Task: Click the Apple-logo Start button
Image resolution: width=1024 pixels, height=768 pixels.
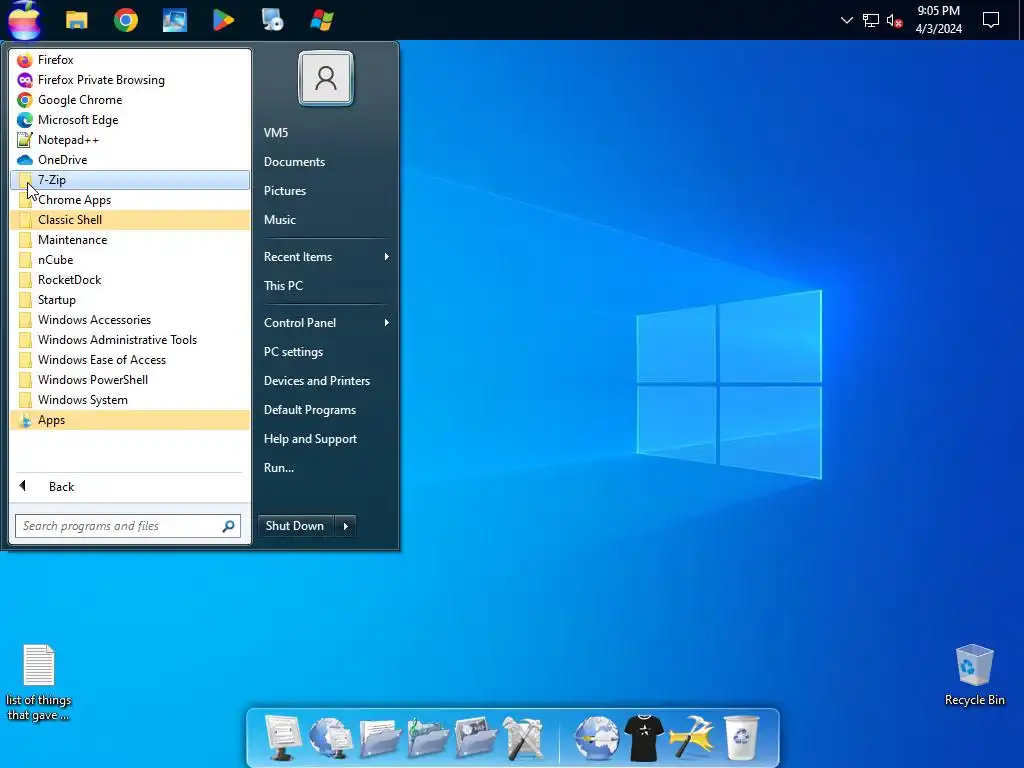Action: tap(25, 20)
